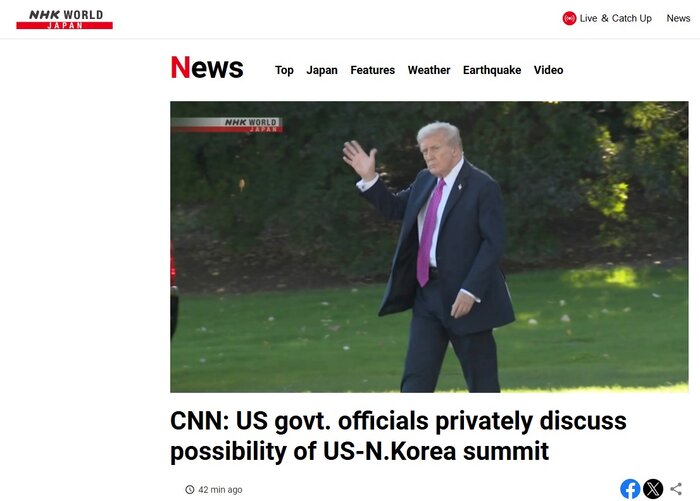Image resolution: width=700 pixels, height=501 pixels.
Task: Click the article's main photo
Action: 429,247
